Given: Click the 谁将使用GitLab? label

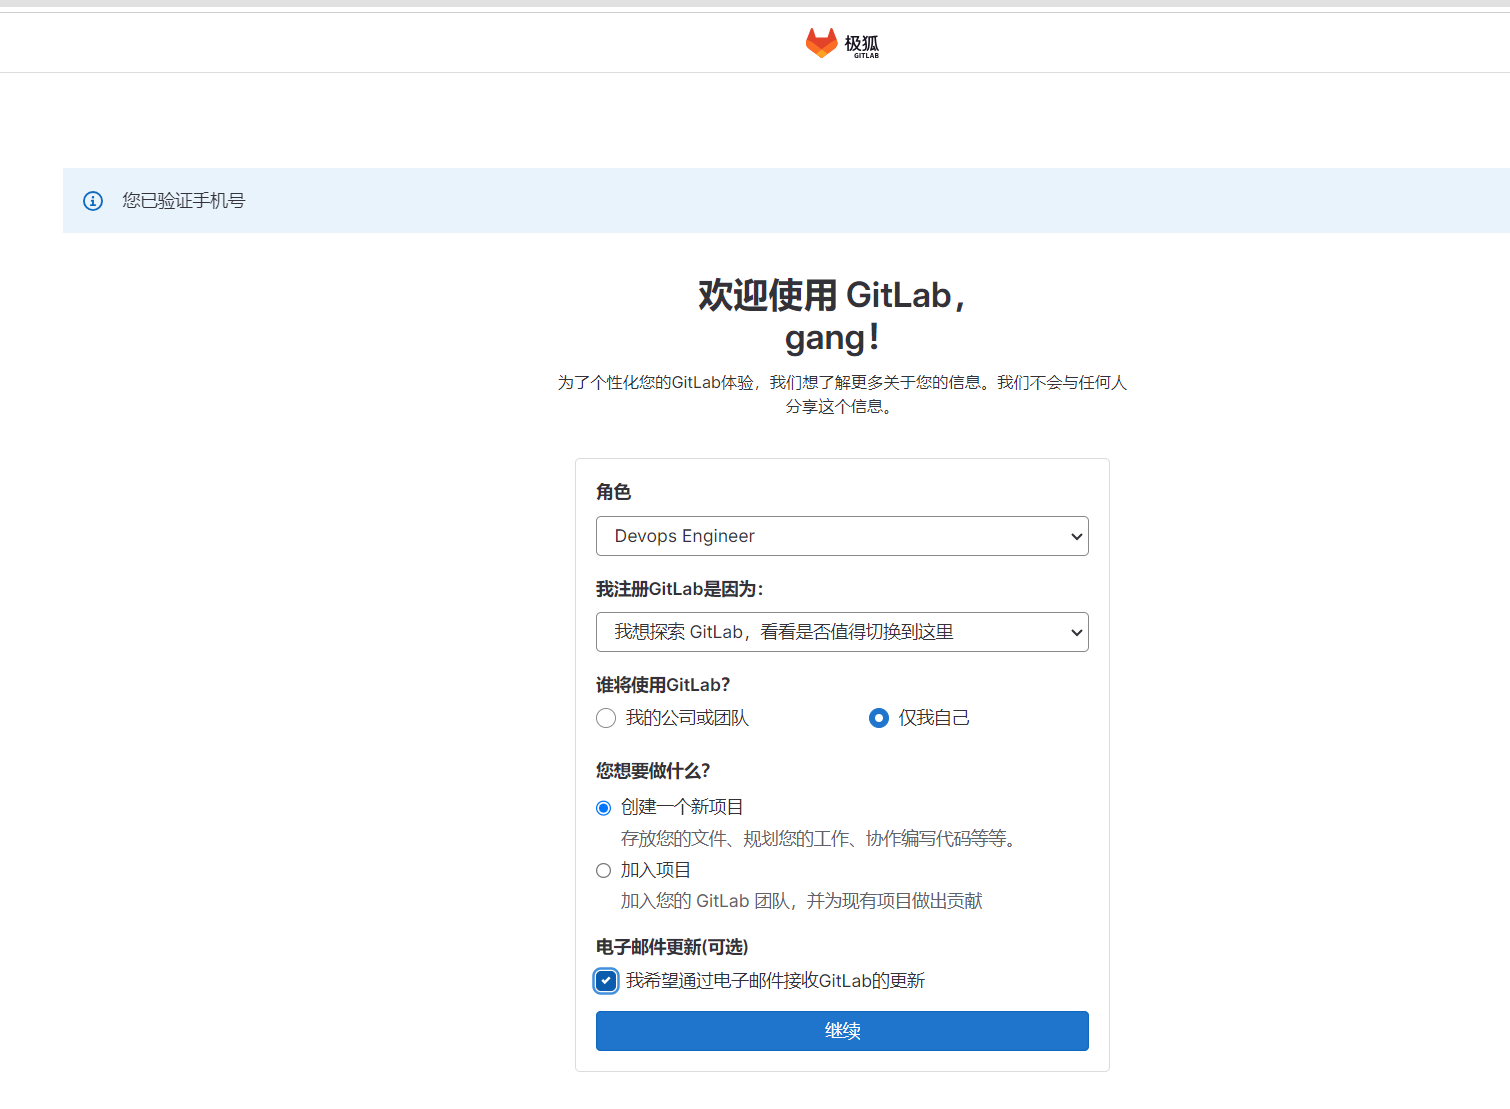Looking at the screenshot, I should (663, 685).
